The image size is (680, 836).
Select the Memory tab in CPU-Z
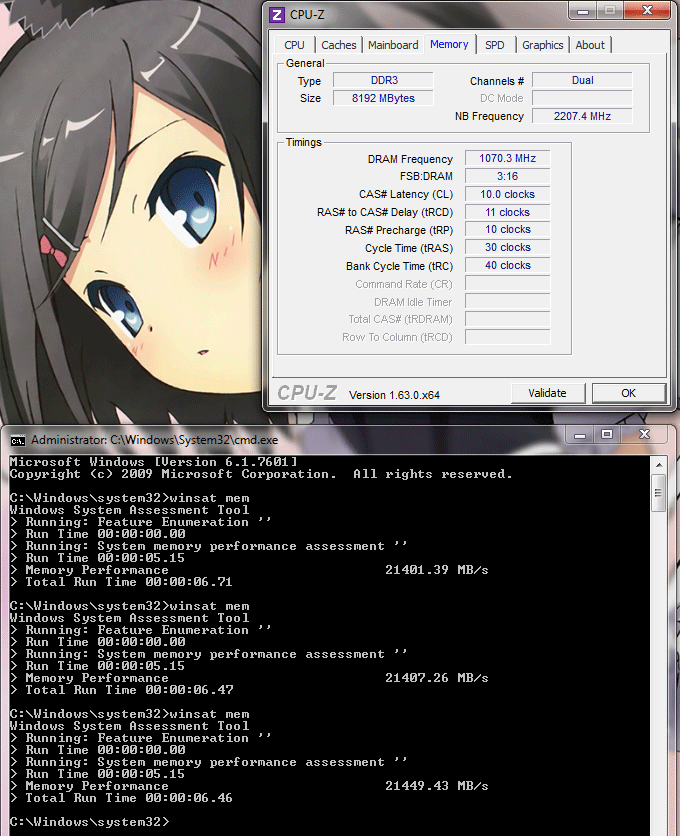point(449,44)
